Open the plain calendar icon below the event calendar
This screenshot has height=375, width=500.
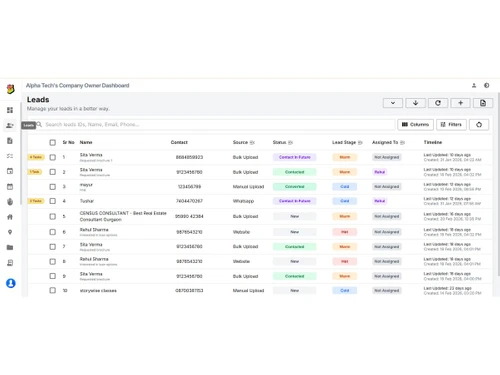pos(10,186)
